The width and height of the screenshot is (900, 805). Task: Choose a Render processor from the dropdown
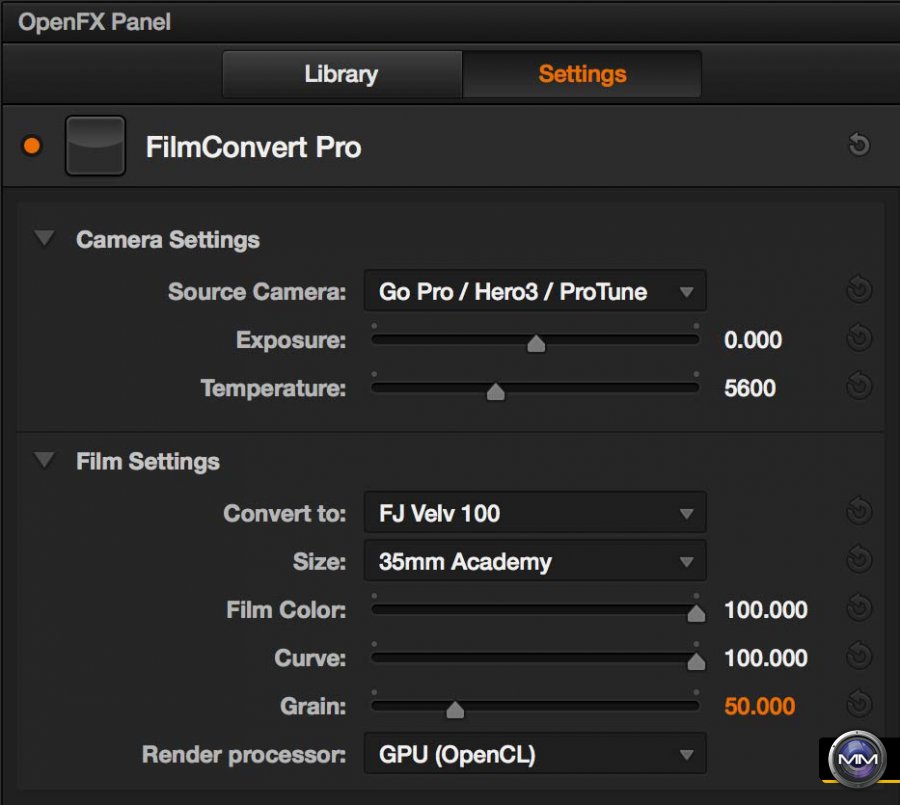pyautogui.click(x=535, y=755)
